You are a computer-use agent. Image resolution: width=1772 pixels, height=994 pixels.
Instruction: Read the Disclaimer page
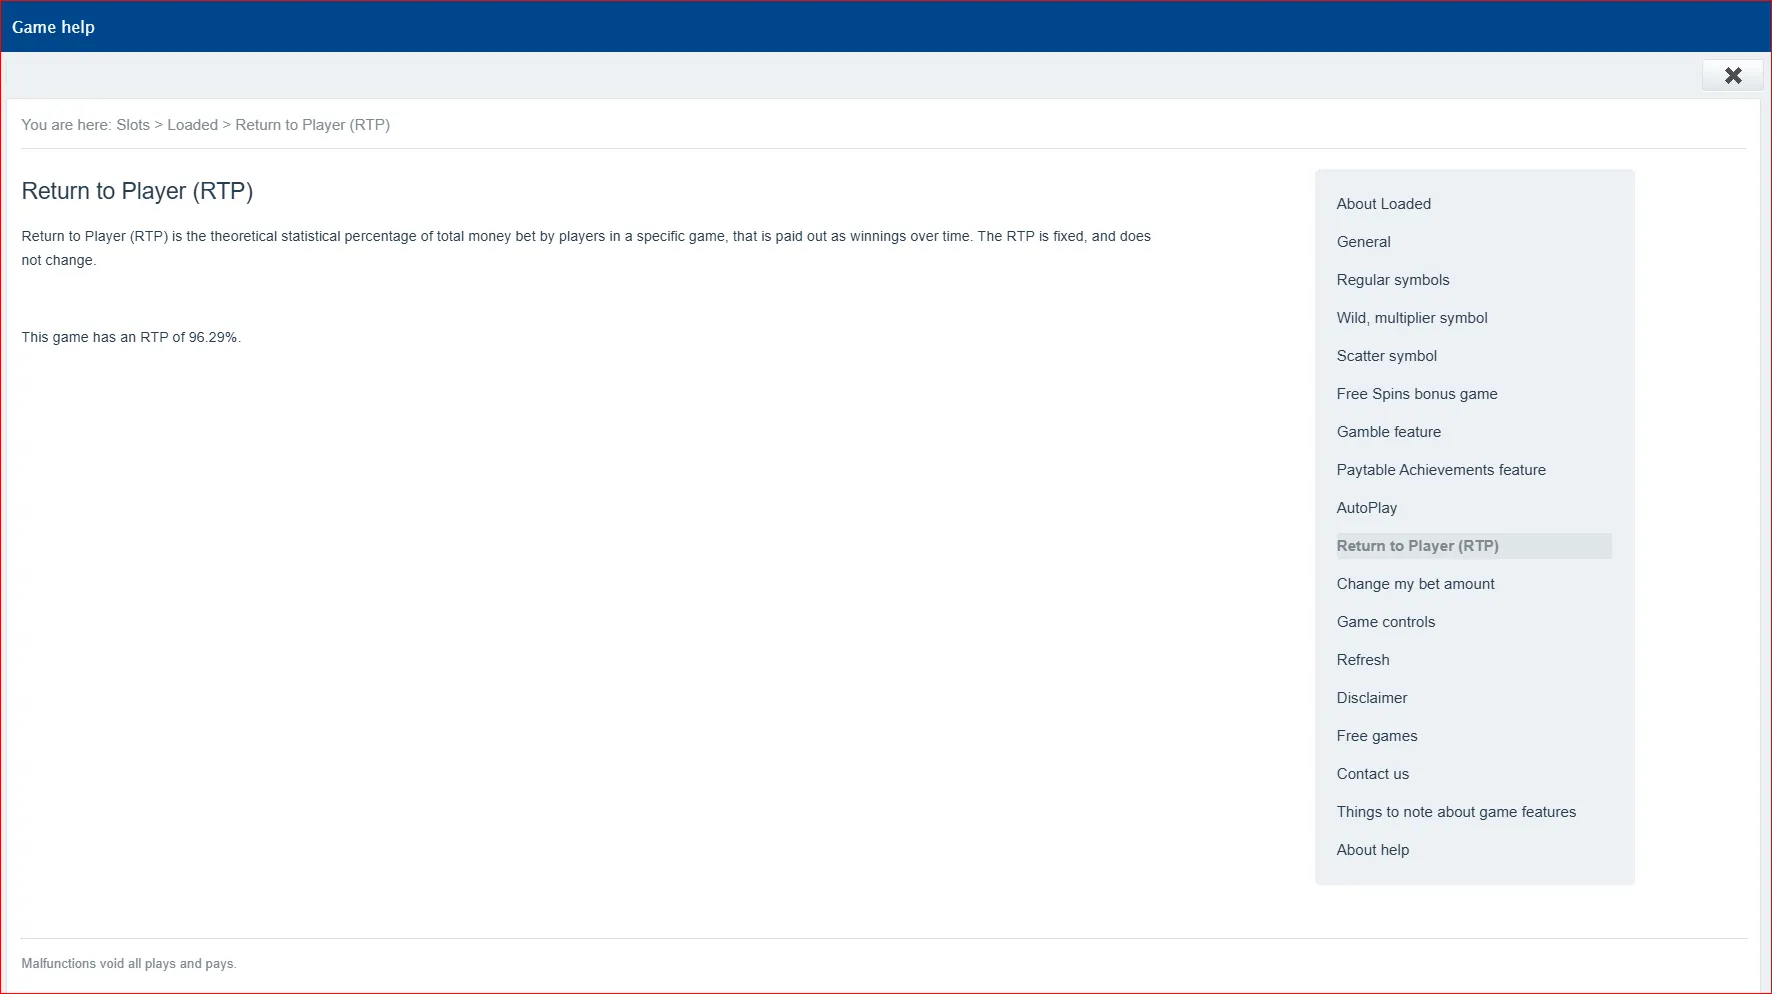click(1371, 698)
